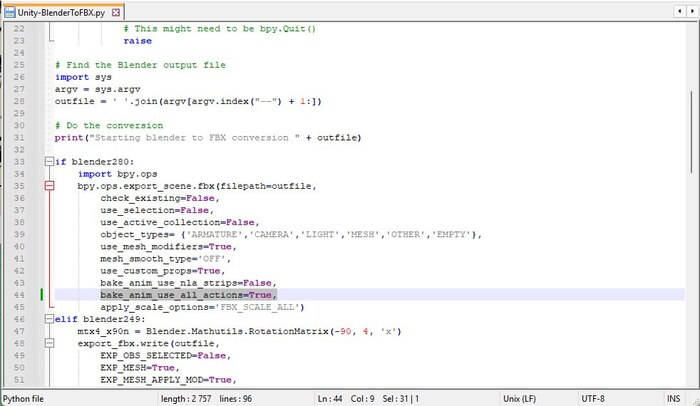
Task: Toggle INS insert mode in status bar
Action: [x=686, y=398]
